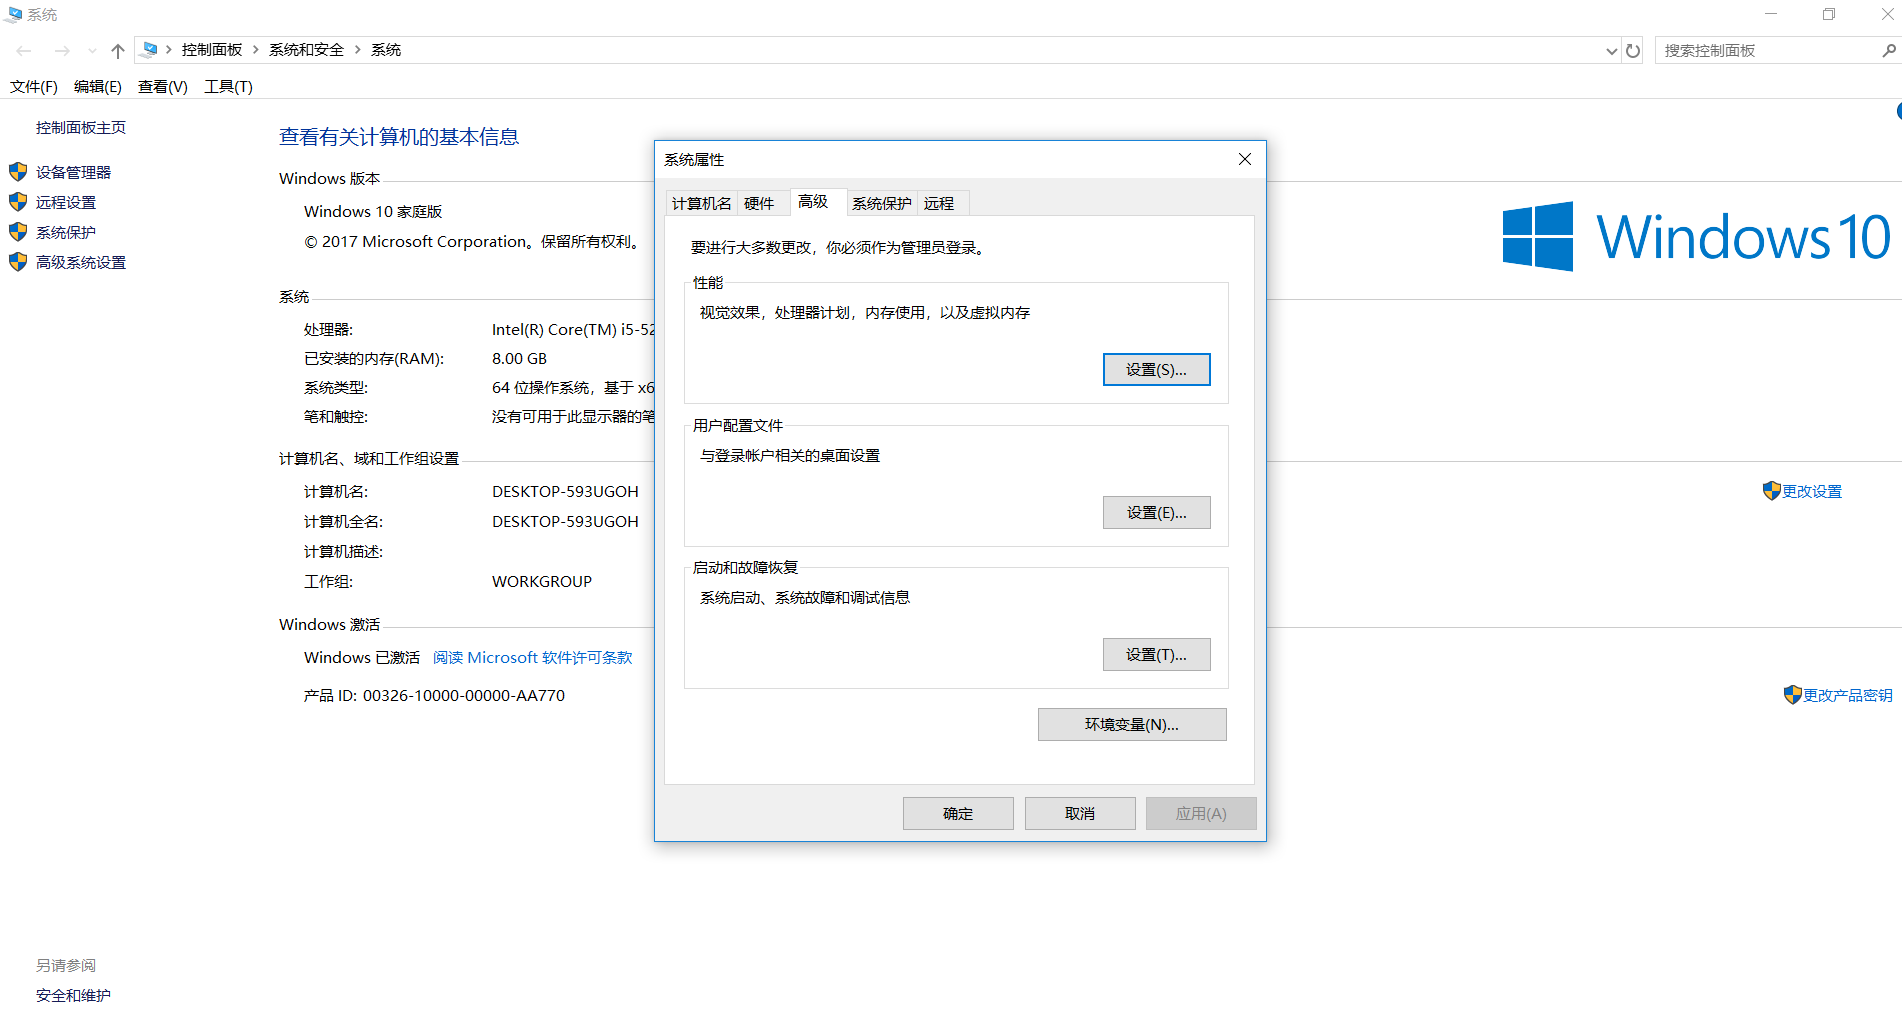This screenshot has width=1902, height=1018.
Task: Read the Microsoft 软件许可条款 link
Action: tap(533, 657)
